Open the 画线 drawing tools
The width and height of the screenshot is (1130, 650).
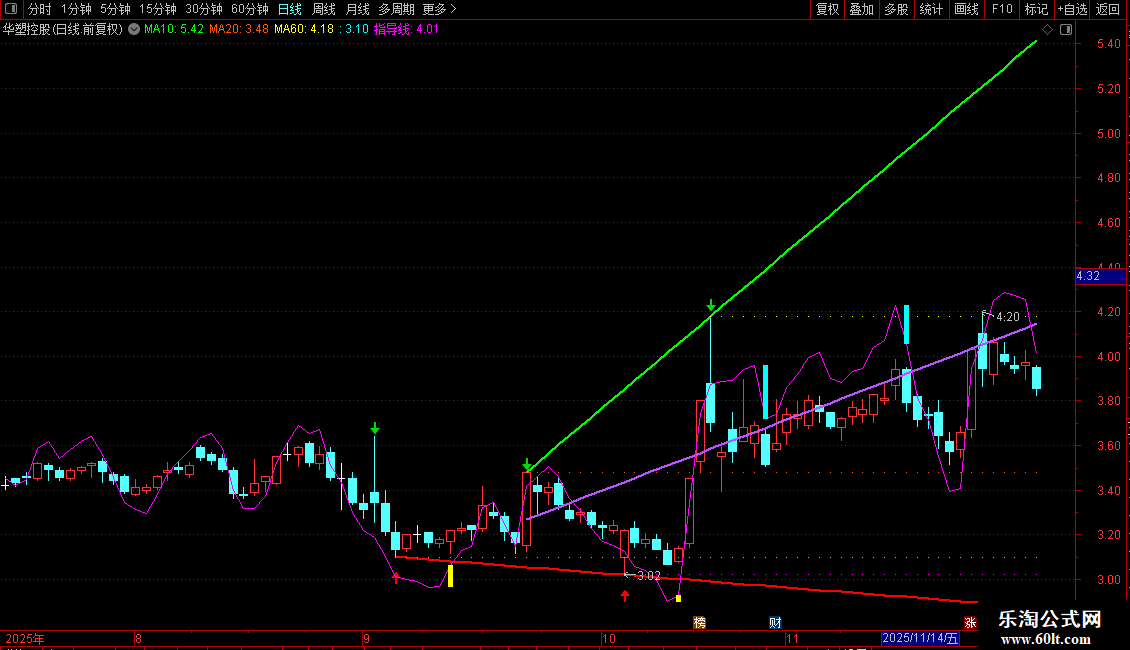pos(966,9)
